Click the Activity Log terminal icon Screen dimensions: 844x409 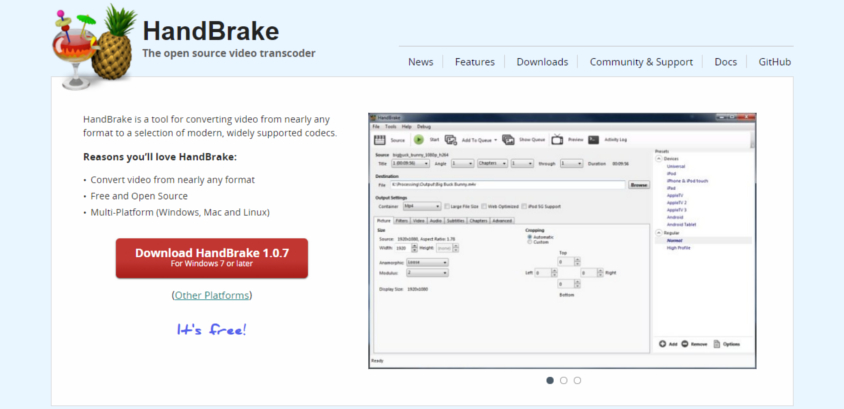click(594, 140)
